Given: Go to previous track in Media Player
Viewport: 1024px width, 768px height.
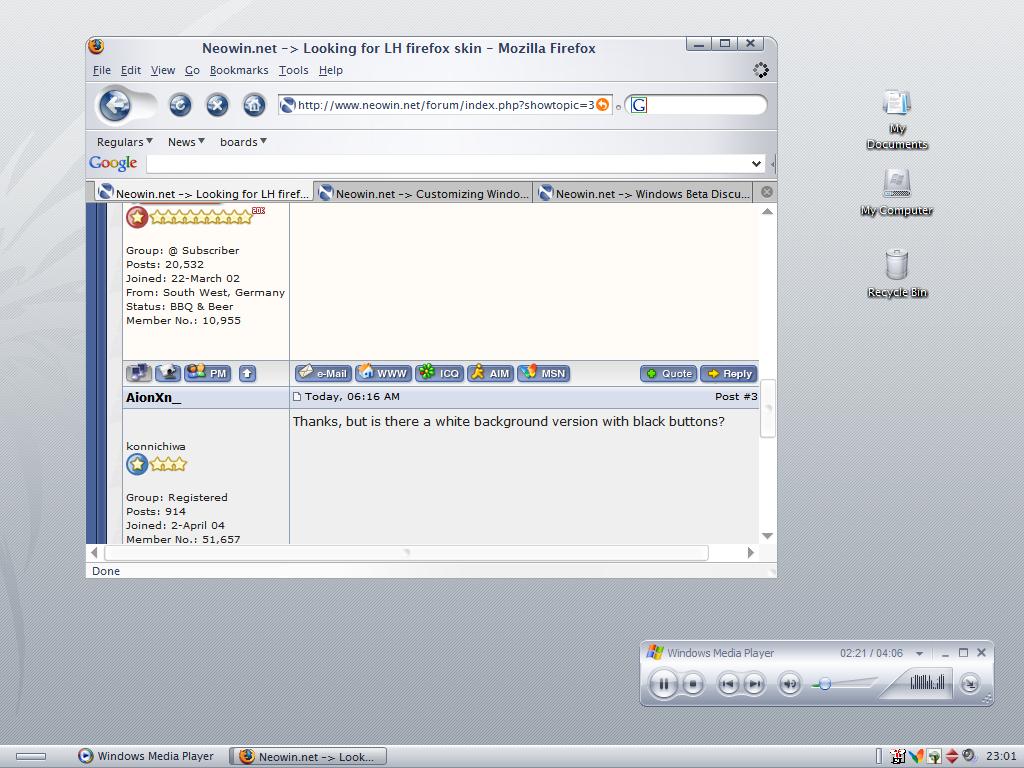Looking at the screenshot, I should (x=728, y=684).
